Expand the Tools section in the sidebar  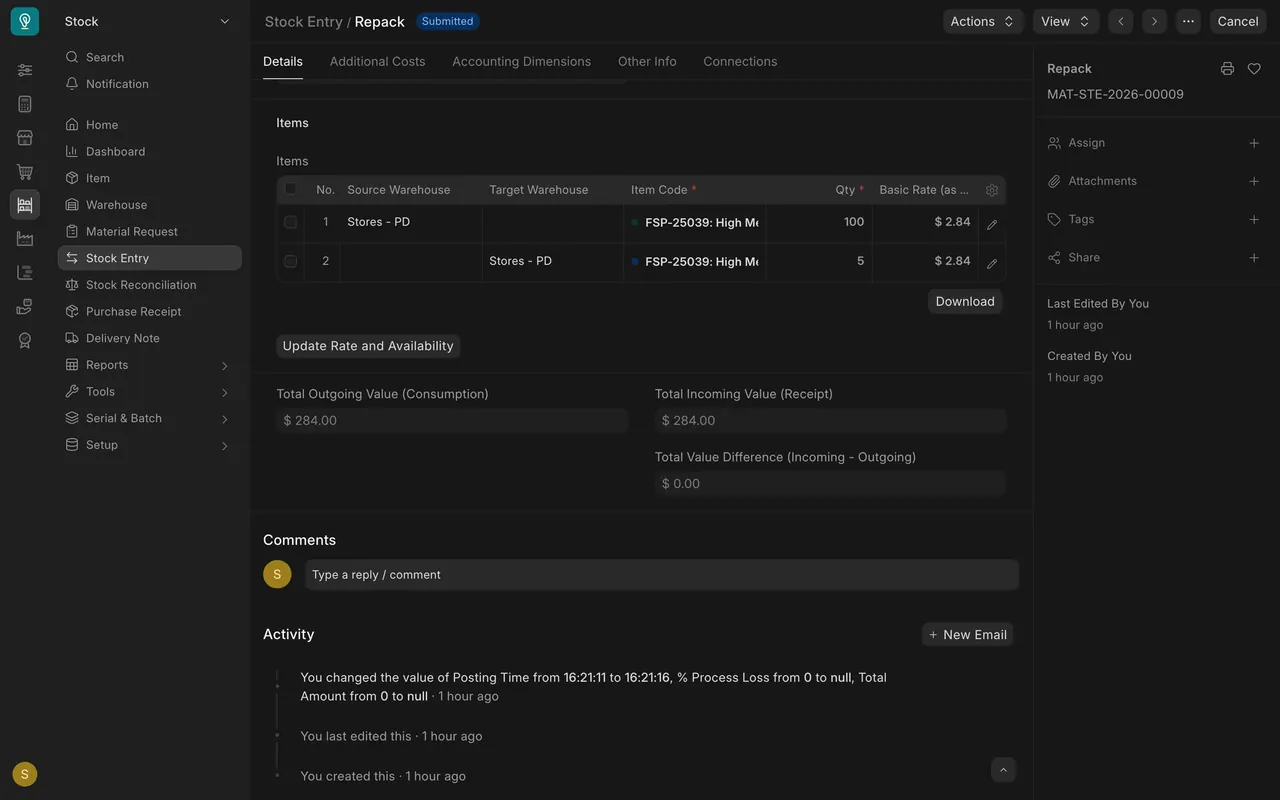coord(149,392)
